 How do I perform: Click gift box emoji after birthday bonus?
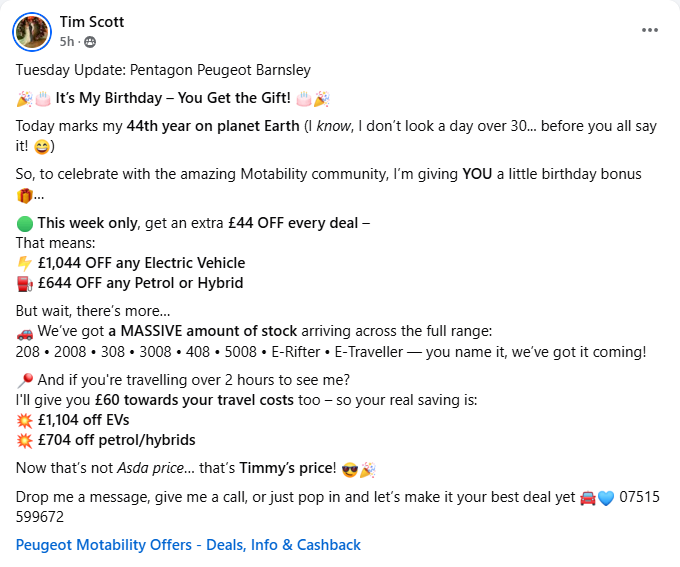24,194
